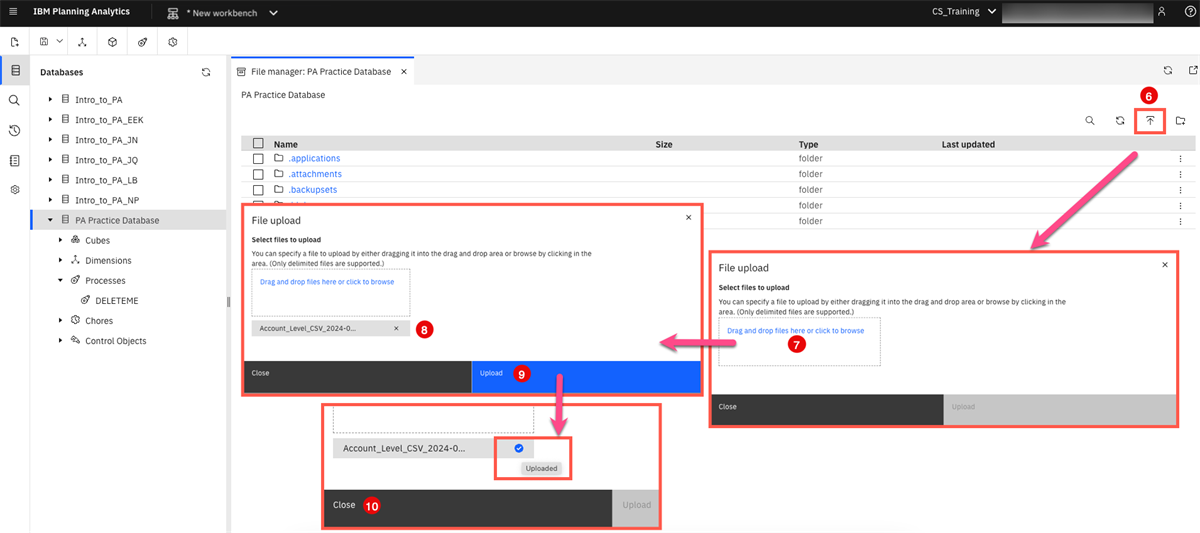Click the user profile icon

[1161, 12]
